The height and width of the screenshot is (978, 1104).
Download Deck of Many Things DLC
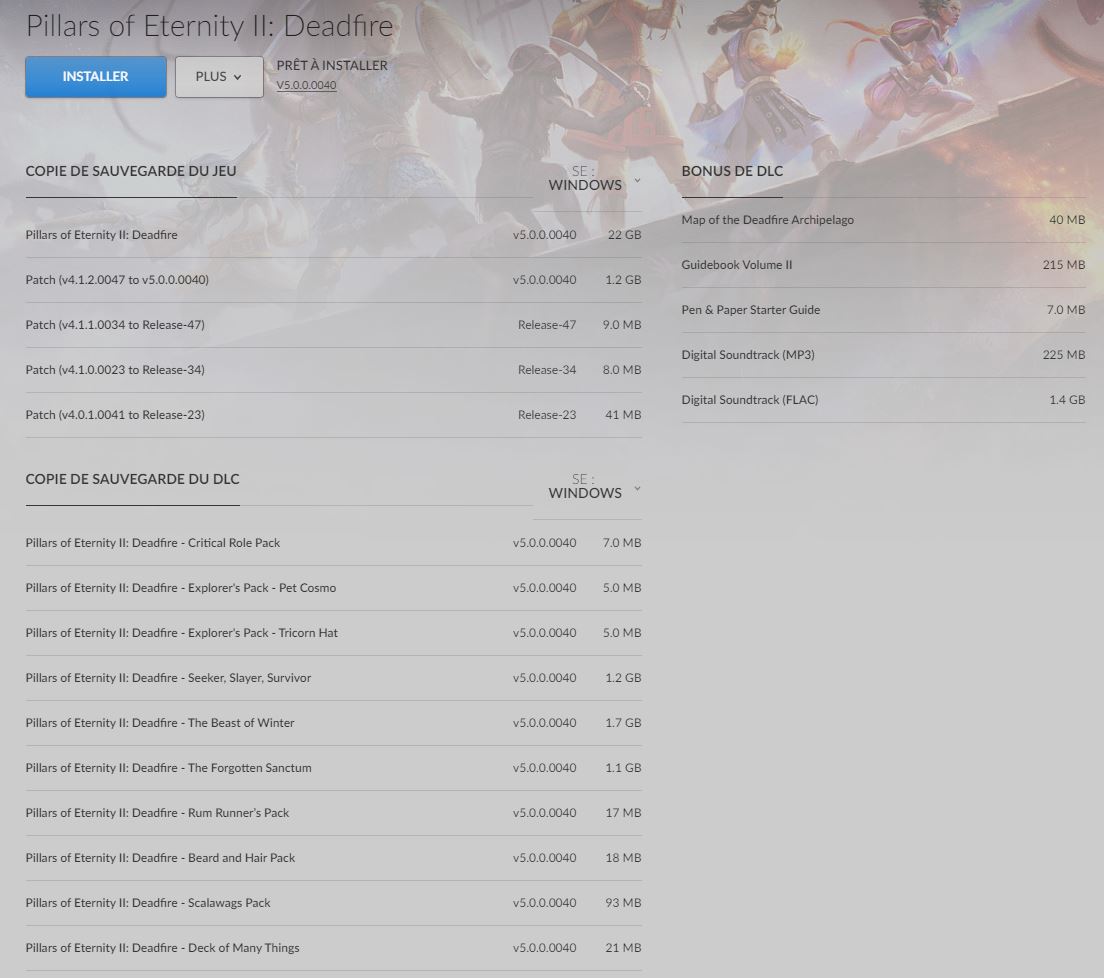[x=333, y=948]
